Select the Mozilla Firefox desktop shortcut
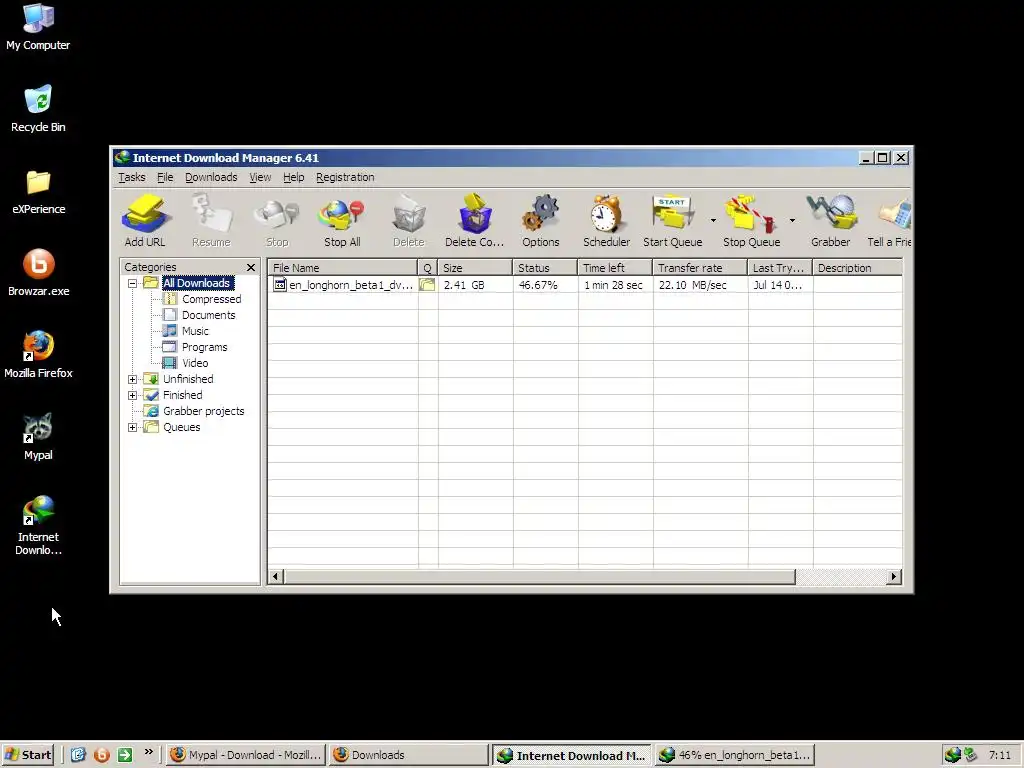The image size is (1024, 768). point(38,355)
